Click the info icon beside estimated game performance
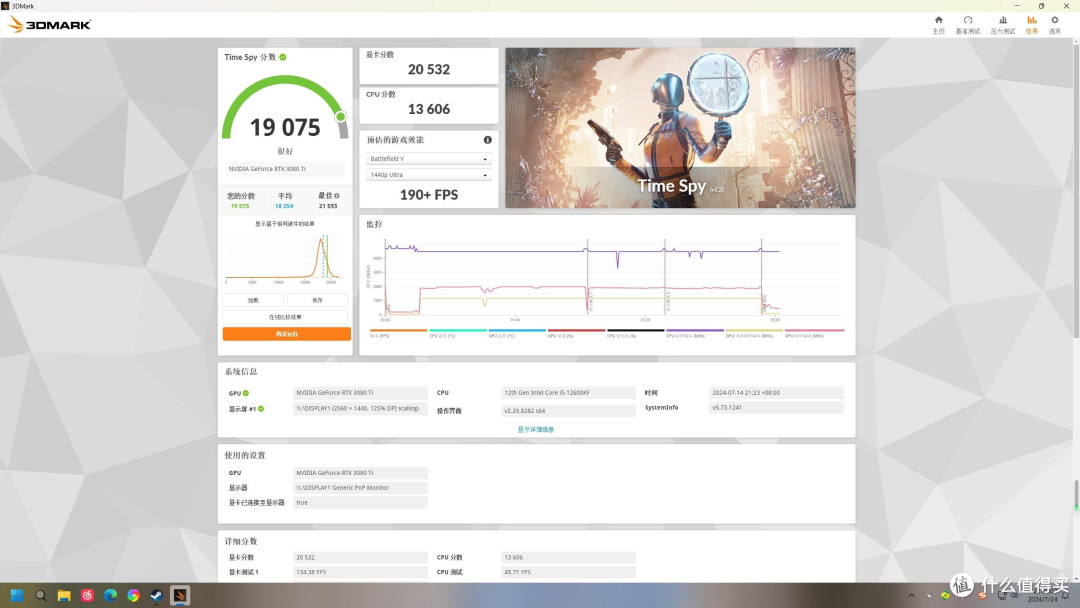This screenshot has width=1080, height=608. [x=488, y=140]
